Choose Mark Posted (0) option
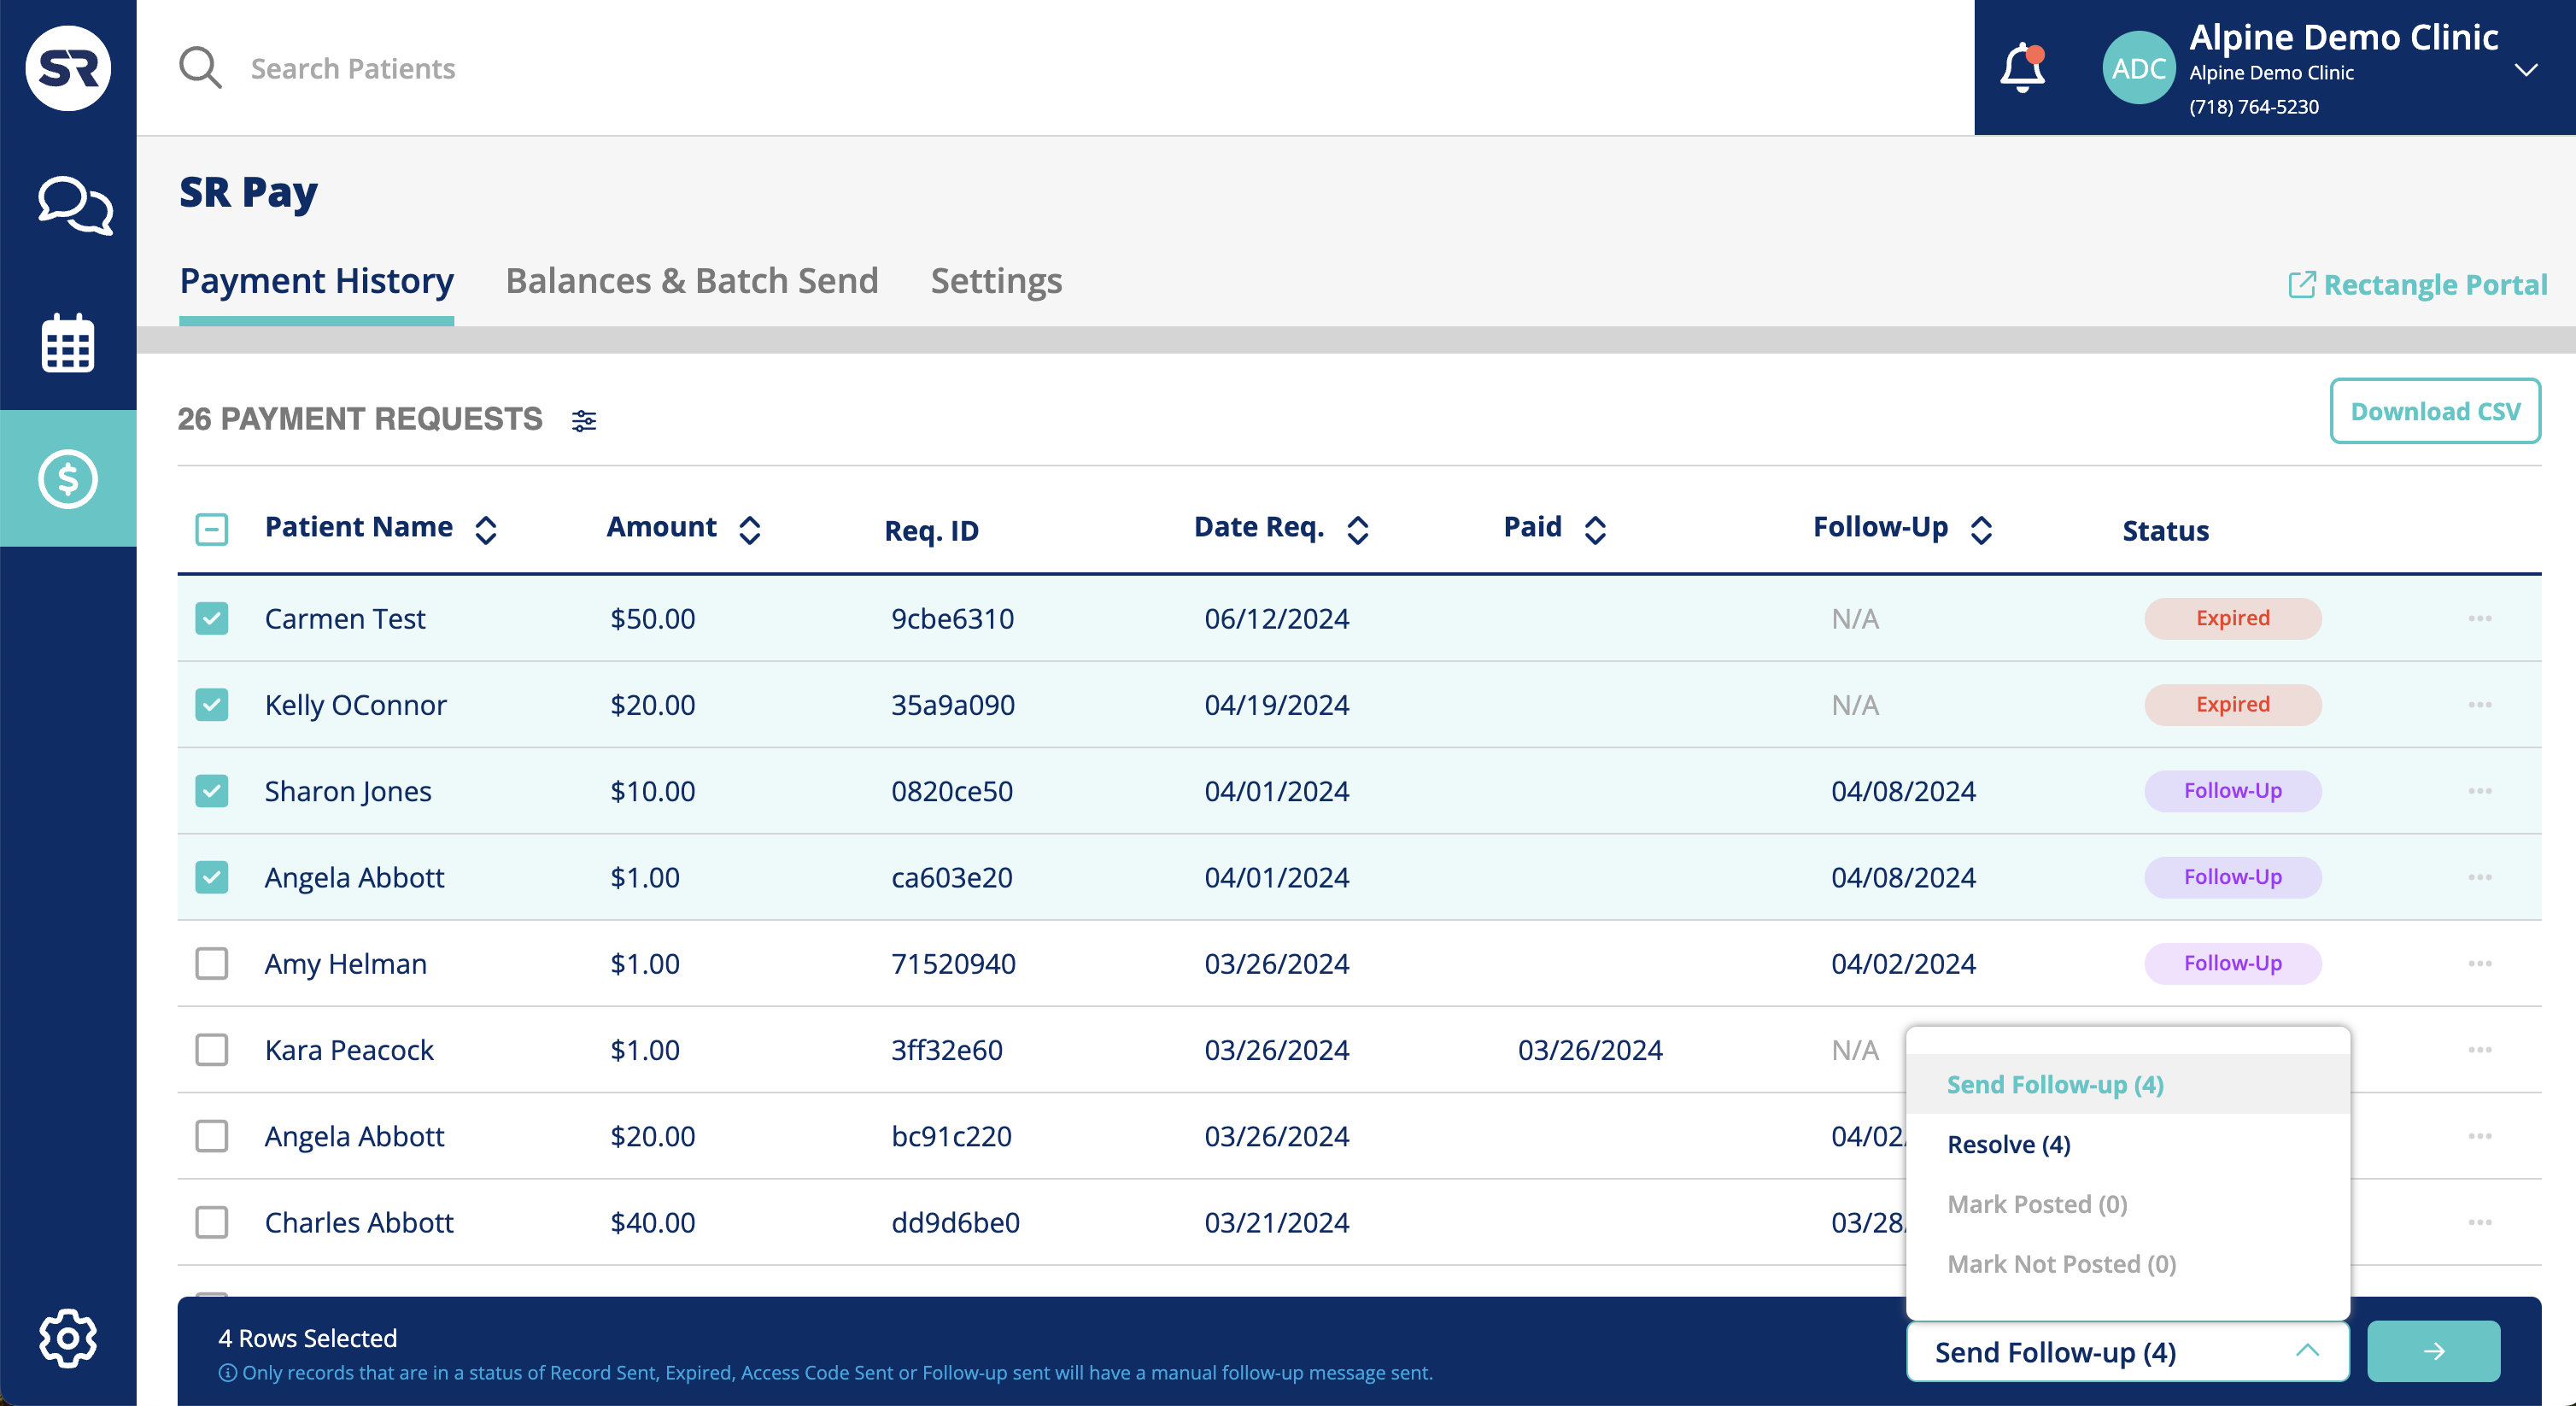Screen dimensions: 2576x1406 (2127, 1204)
